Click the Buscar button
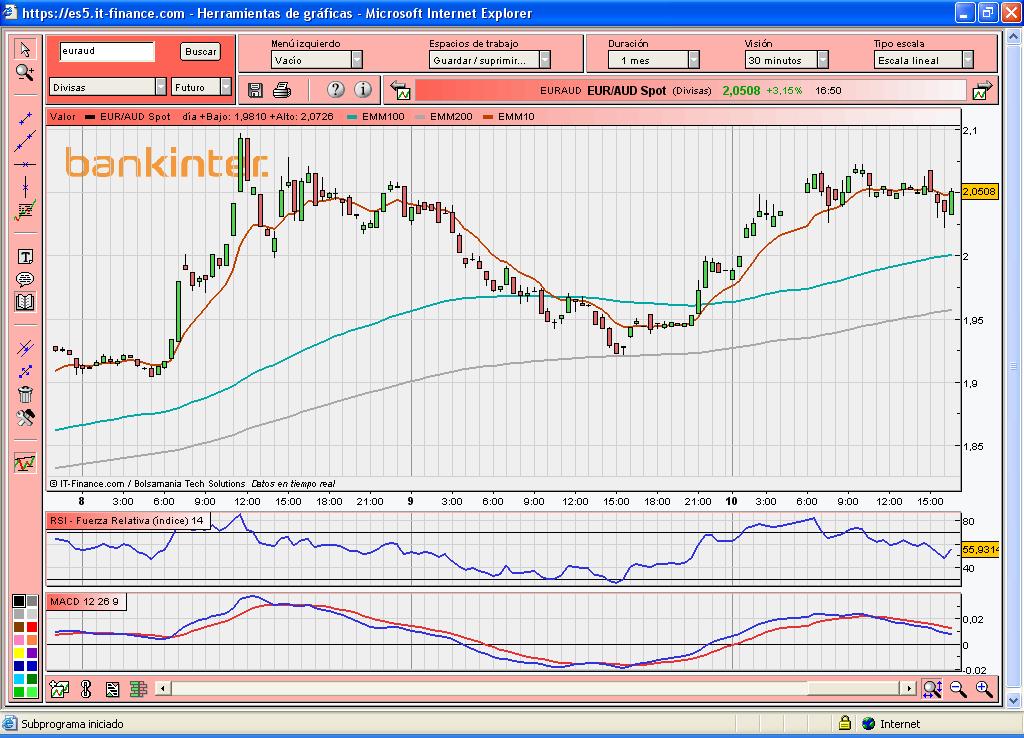Screen dimensions: 1024x738 (201, 51)
